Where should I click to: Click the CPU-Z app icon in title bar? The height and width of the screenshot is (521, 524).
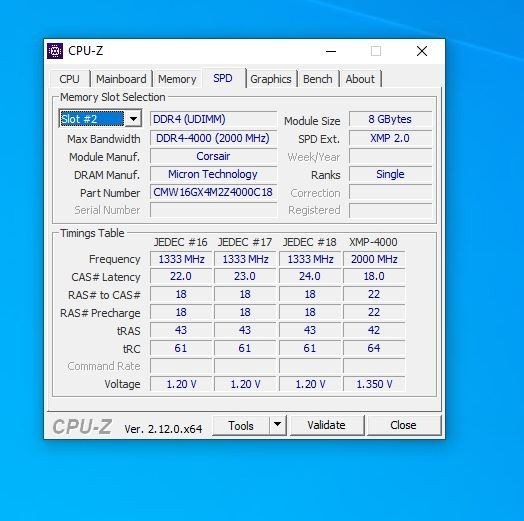(55, 51)
